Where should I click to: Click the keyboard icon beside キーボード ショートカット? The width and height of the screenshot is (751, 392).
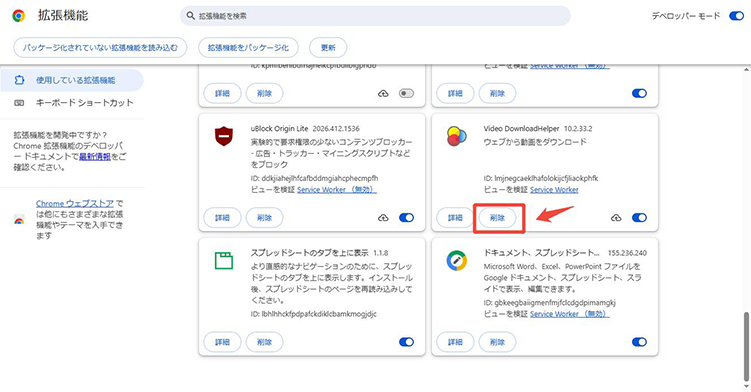tap(19, 103)
